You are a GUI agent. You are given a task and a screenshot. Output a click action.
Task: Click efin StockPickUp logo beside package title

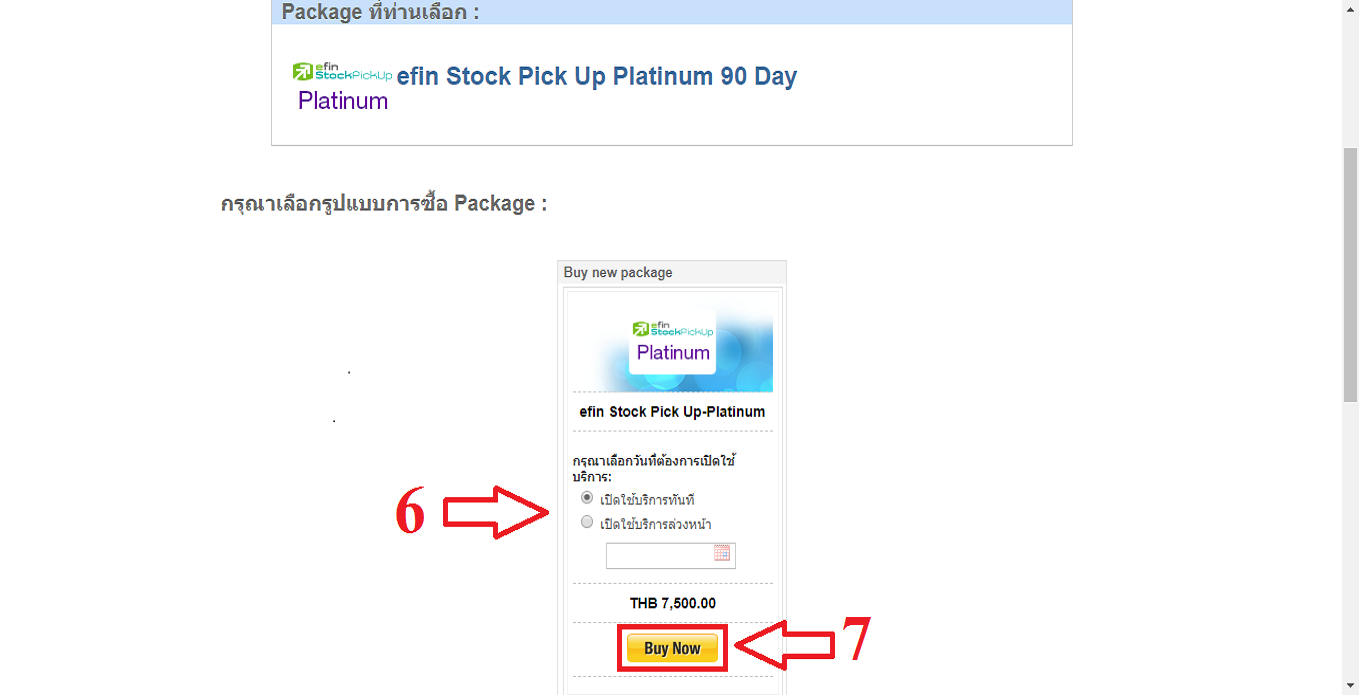pyautogui.click(x=342, y=72)
